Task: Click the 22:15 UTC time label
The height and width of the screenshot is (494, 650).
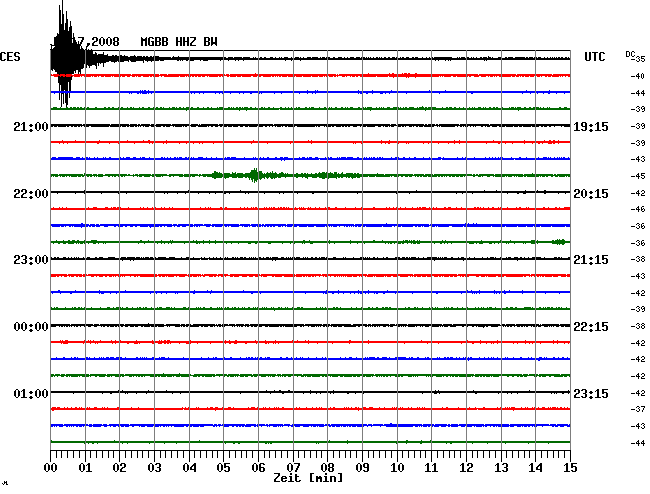Action: pos(591,327)
